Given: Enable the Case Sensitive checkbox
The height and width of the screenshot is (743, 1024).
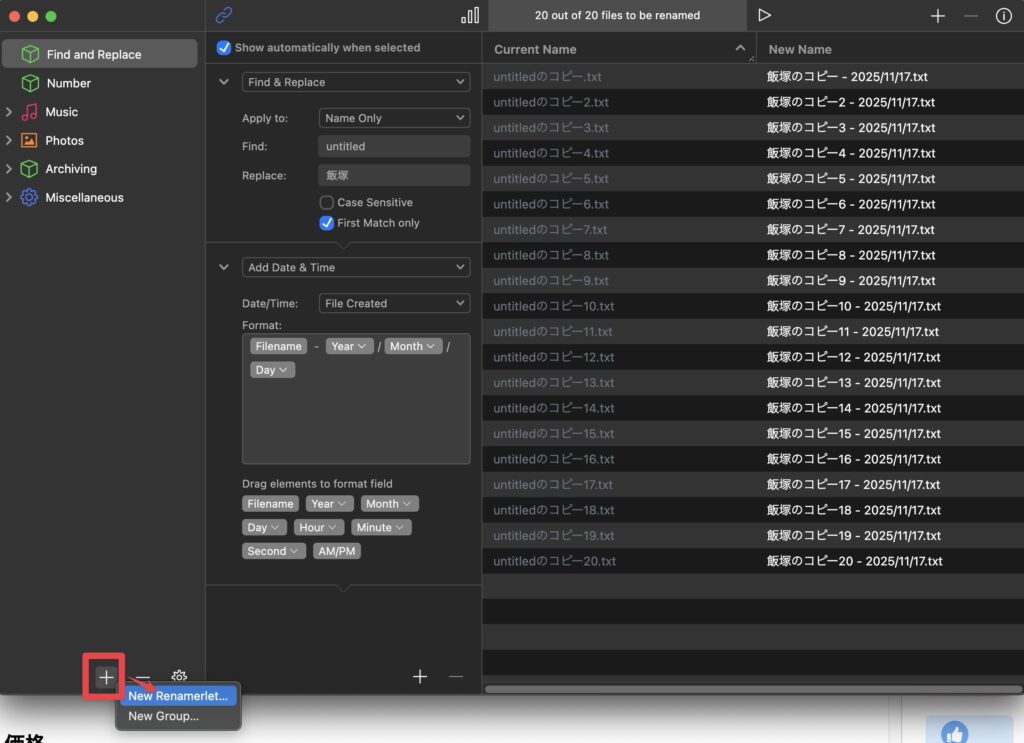Looking at the screenshot, I should click(x=326, y=202).
